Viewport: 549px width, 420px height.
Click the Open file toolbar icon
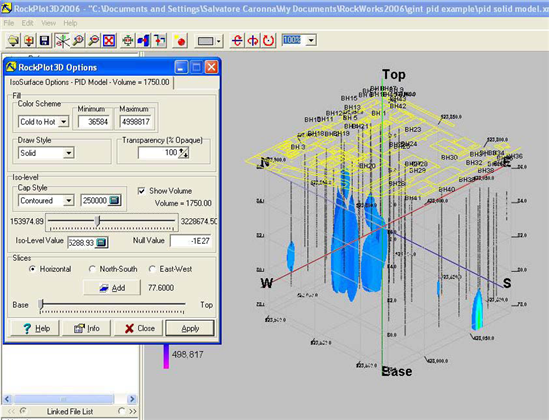(13, 41)
